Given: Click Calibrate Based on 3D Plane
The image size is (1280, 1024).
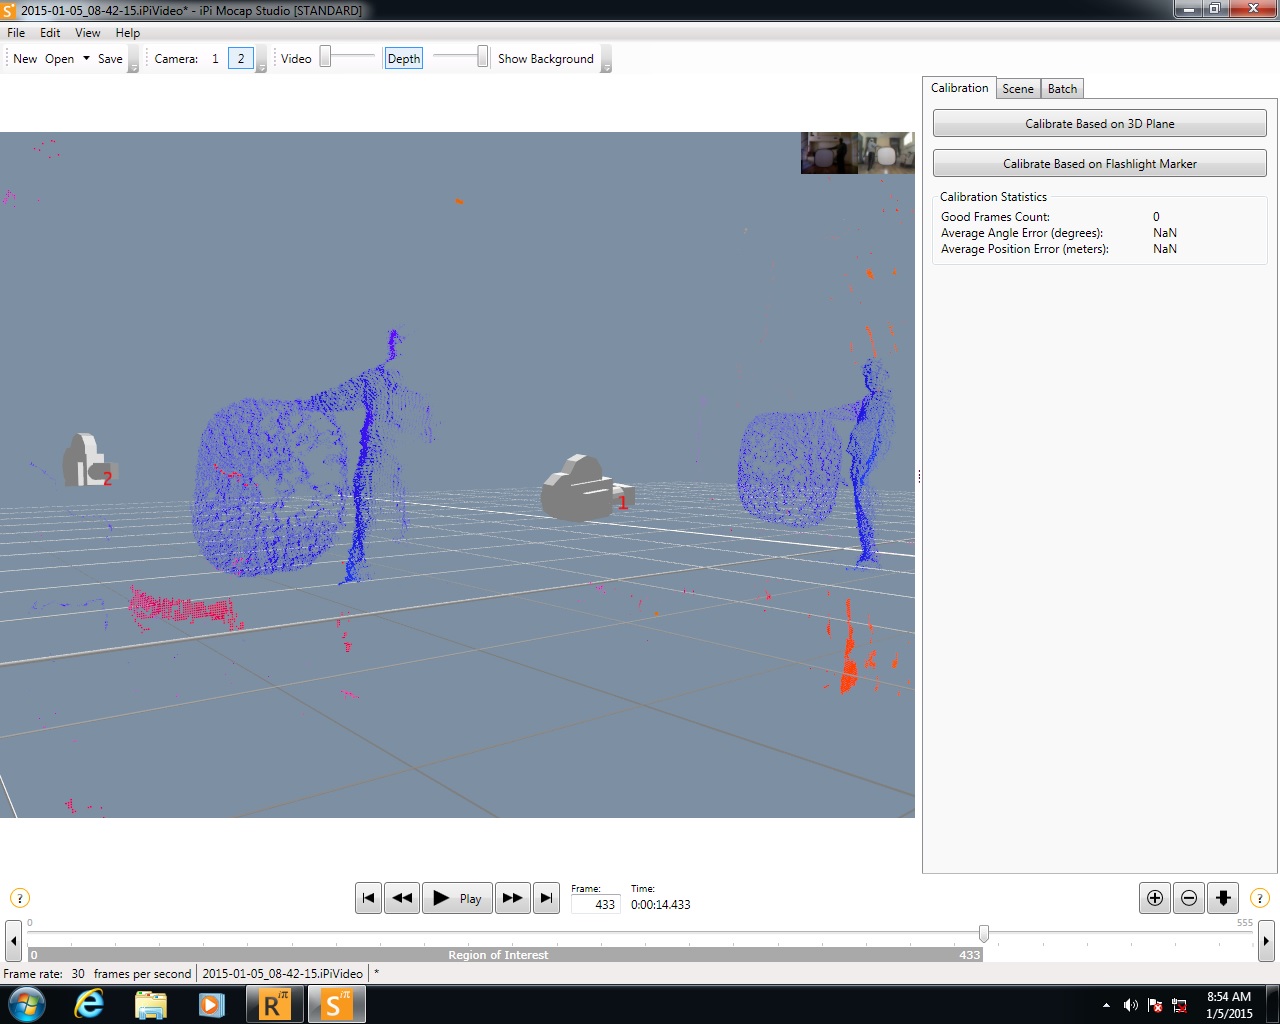Looking at the screenshot, I should 1100,124.
